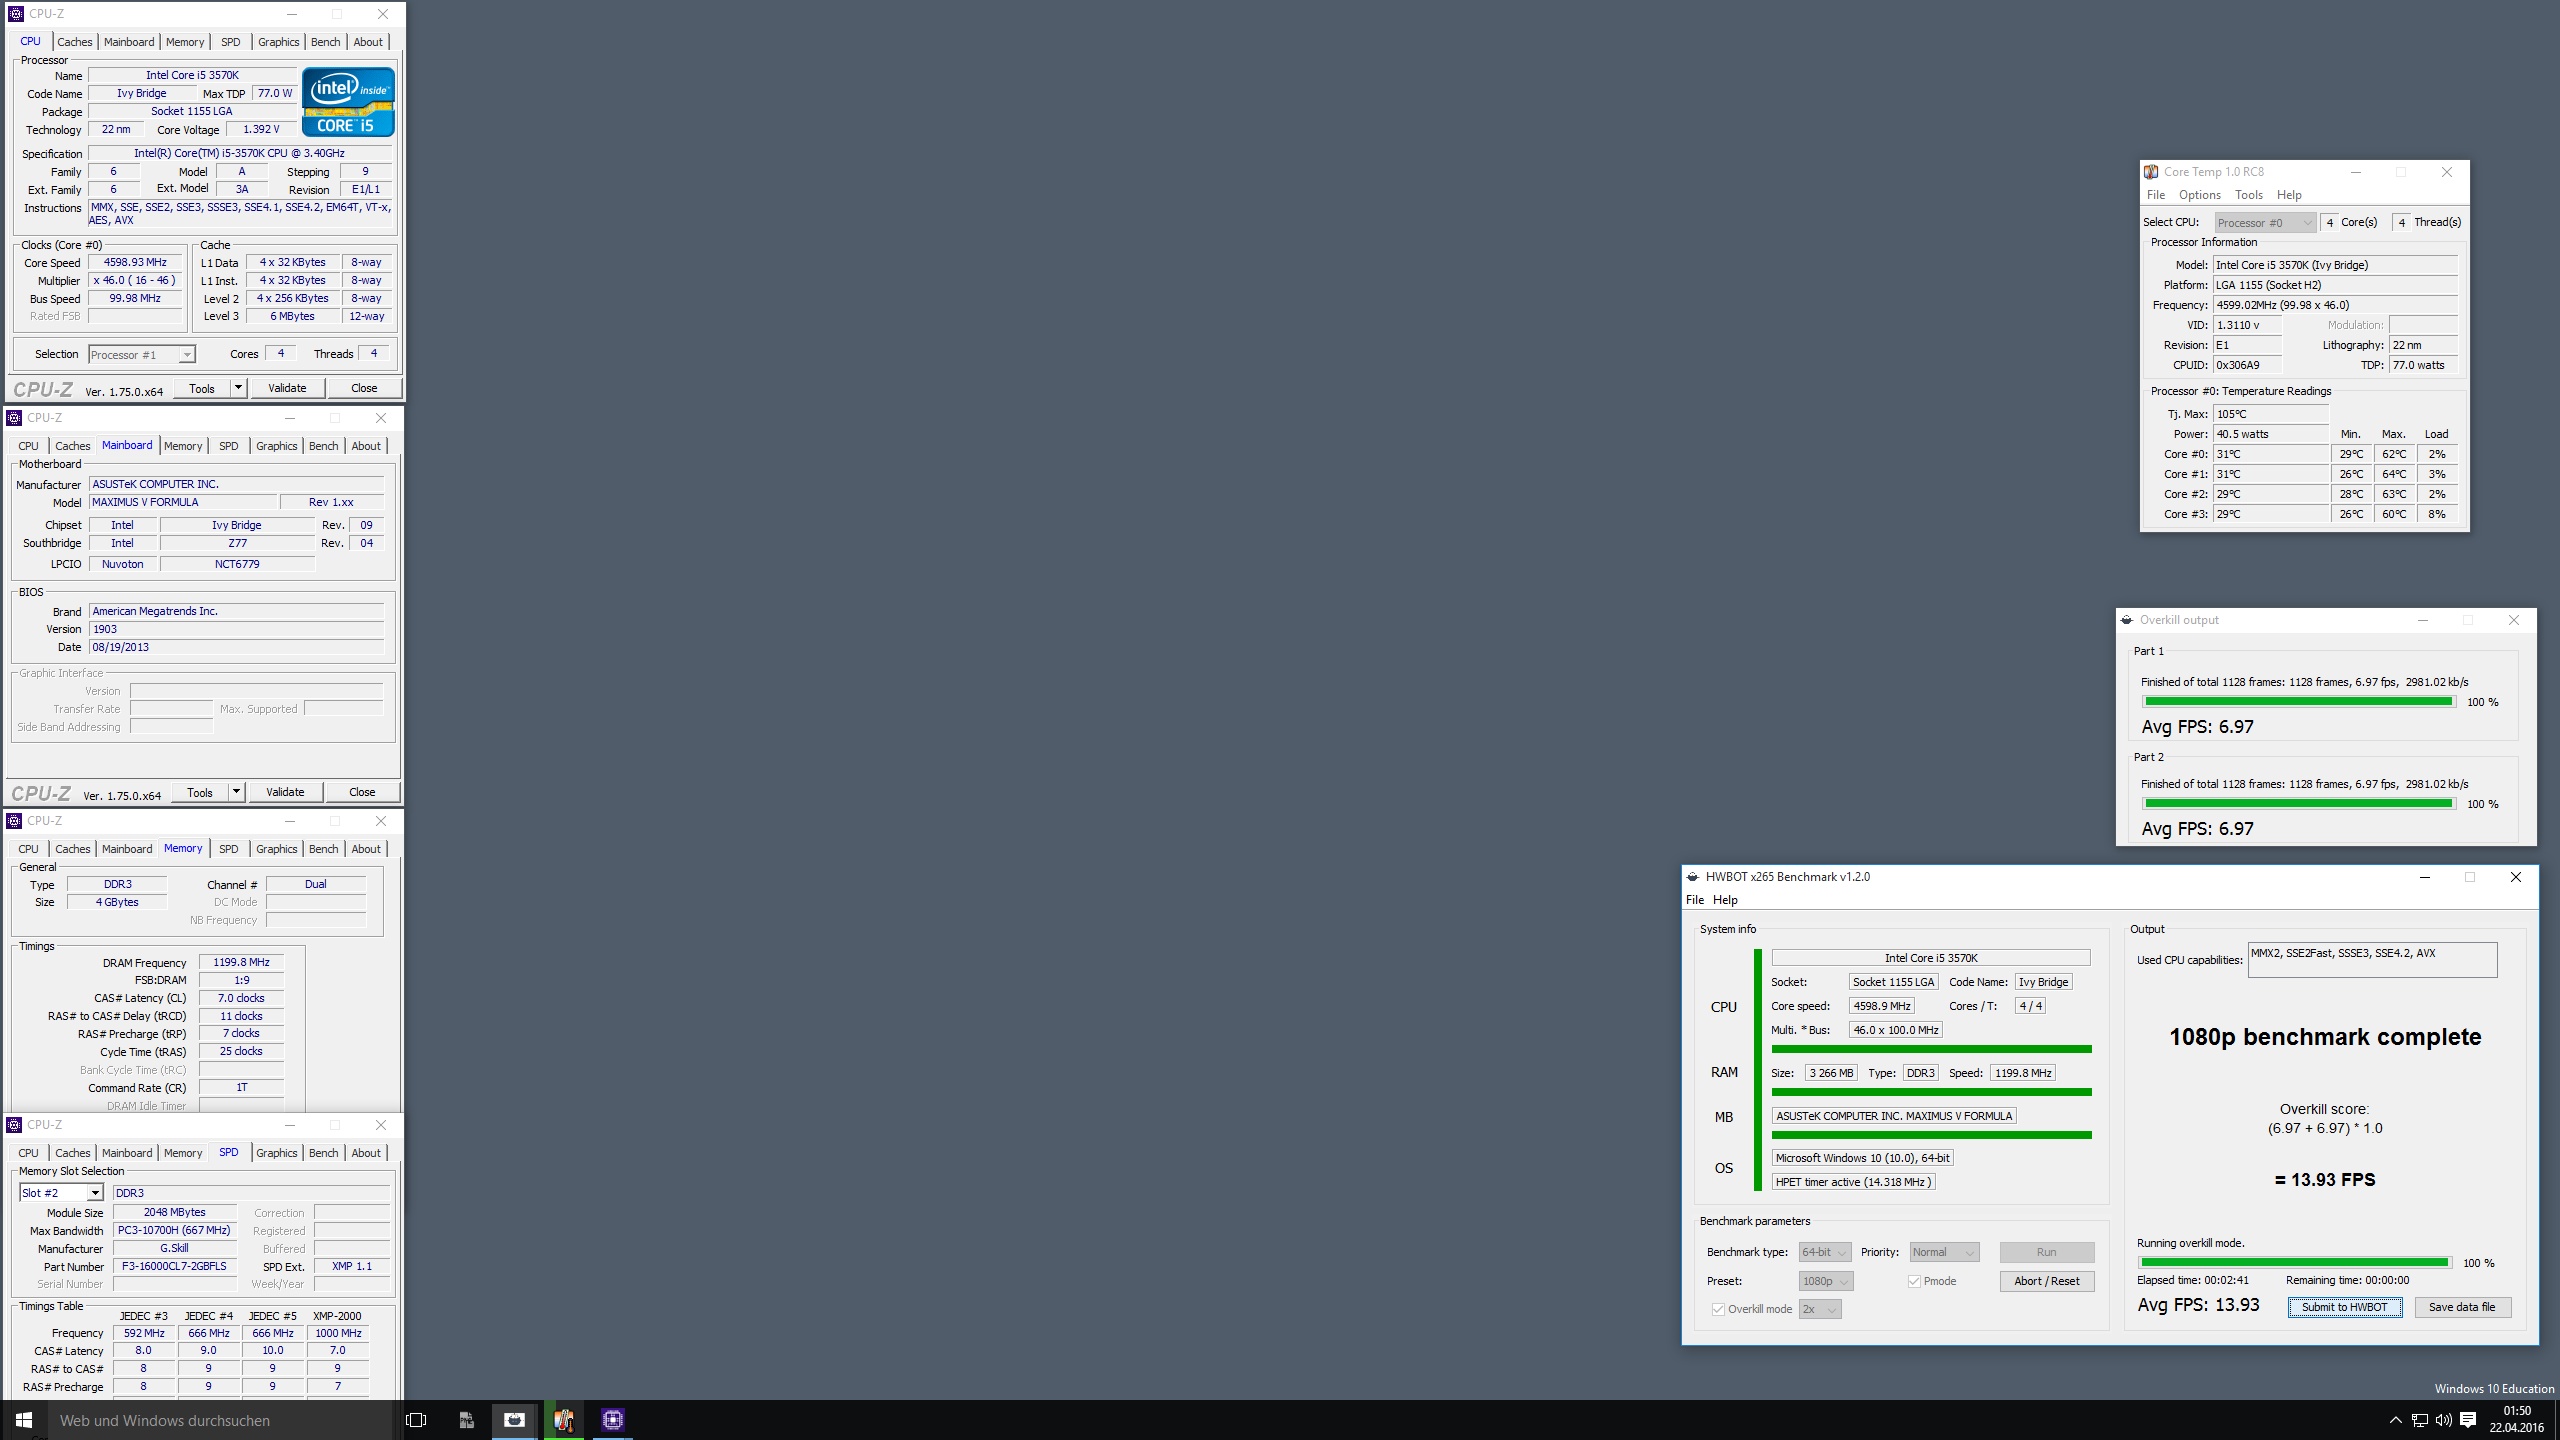This screenshot has width=2560, height=1440.
Task: Switch to Core Temp taskbar icon
Action: [x=564, y=1420]
